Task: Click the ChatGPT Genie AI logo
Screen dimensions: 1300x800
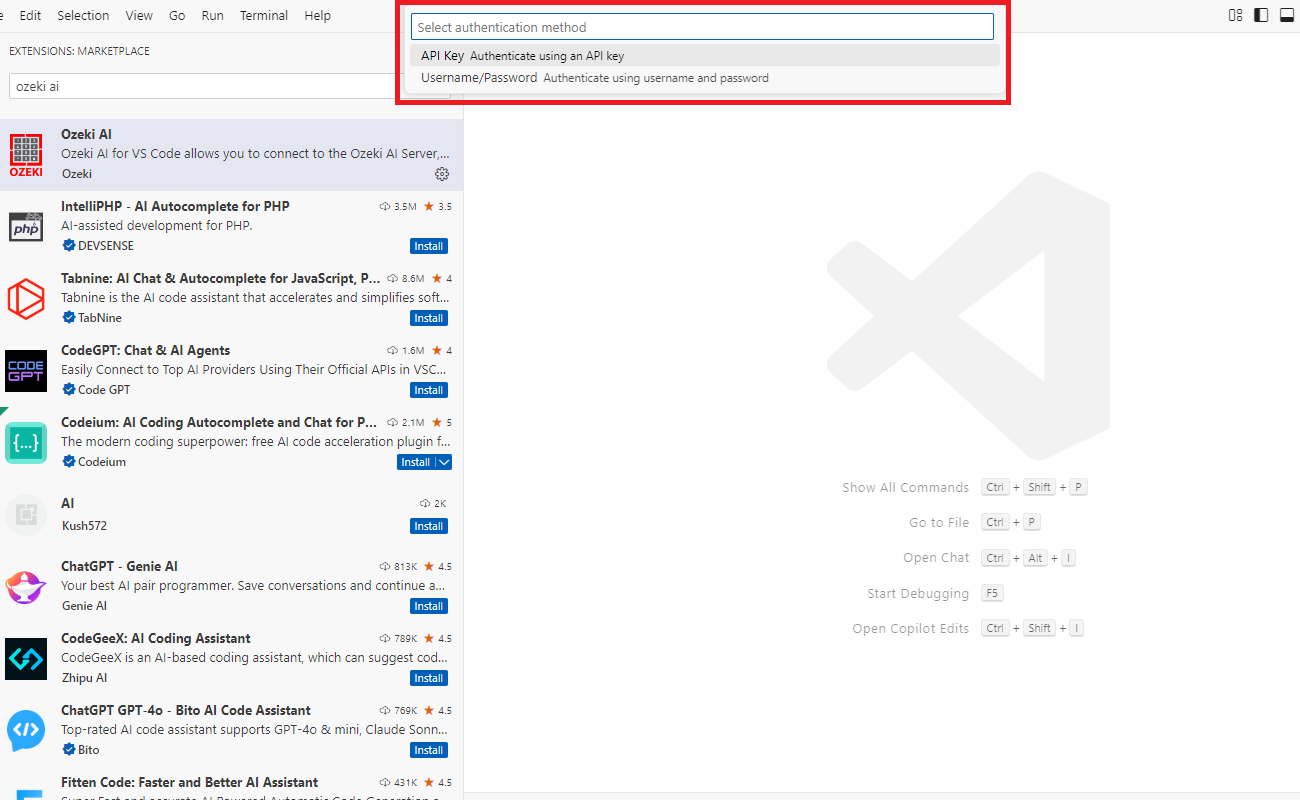Action: tap(26, 587)
